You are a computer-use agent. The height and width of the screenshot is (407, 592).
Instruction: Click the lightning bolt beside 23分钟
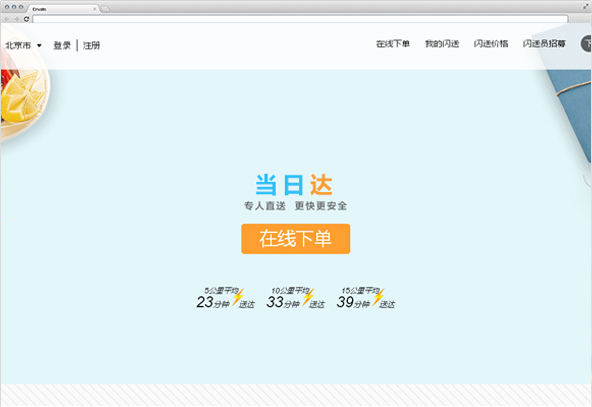click(x=238, y=297)
